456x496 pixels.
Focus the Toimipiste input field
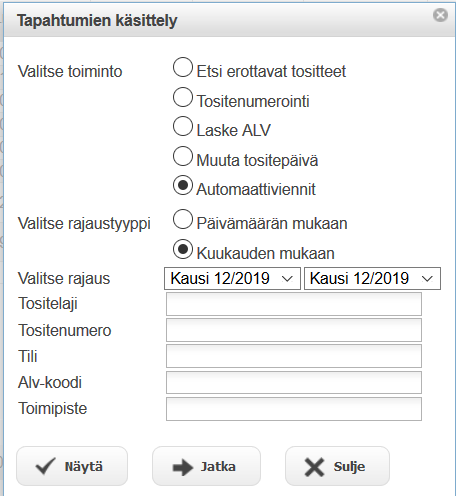tap(294, 409)
